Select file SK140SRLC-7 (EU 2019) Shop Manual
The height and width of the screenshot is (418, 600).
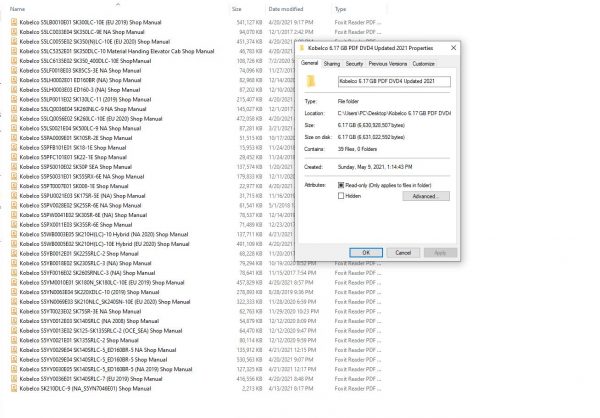coord(91,379)
